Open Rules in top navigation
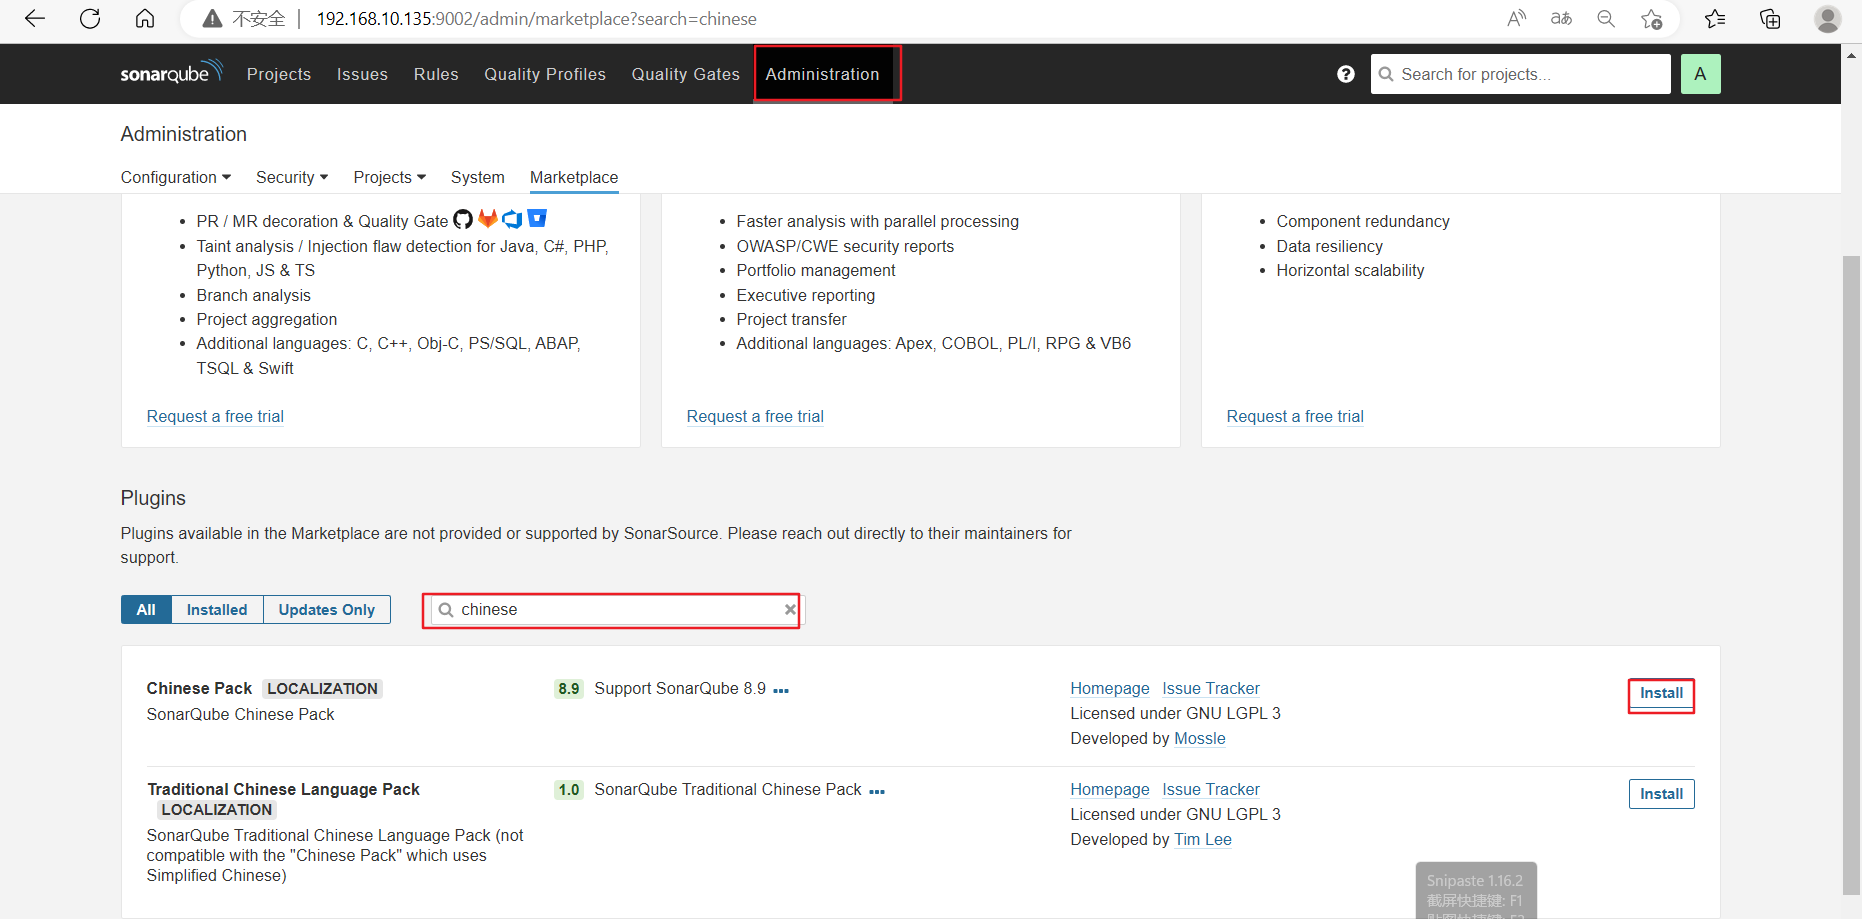This screenshot has height=919, width=1862. (436, 74)
